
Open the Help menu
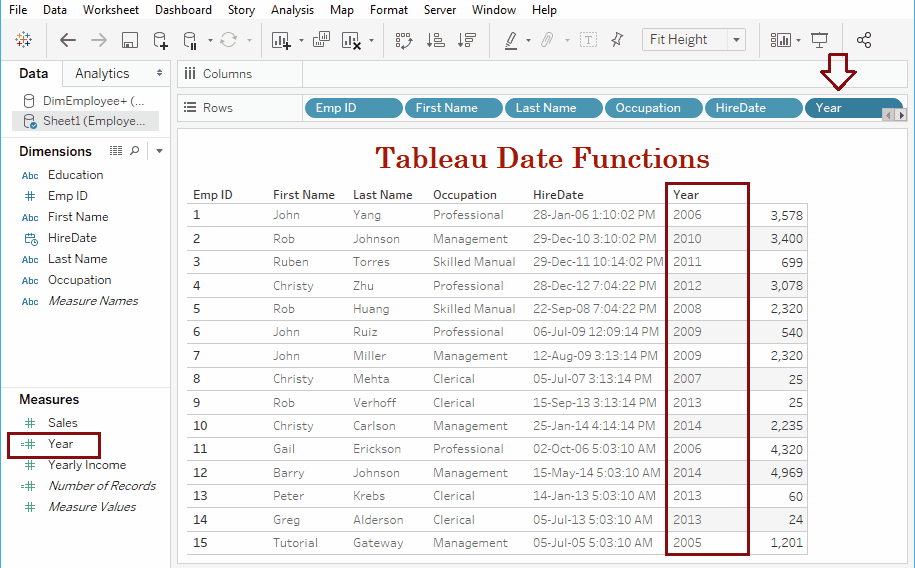(544, 10)
